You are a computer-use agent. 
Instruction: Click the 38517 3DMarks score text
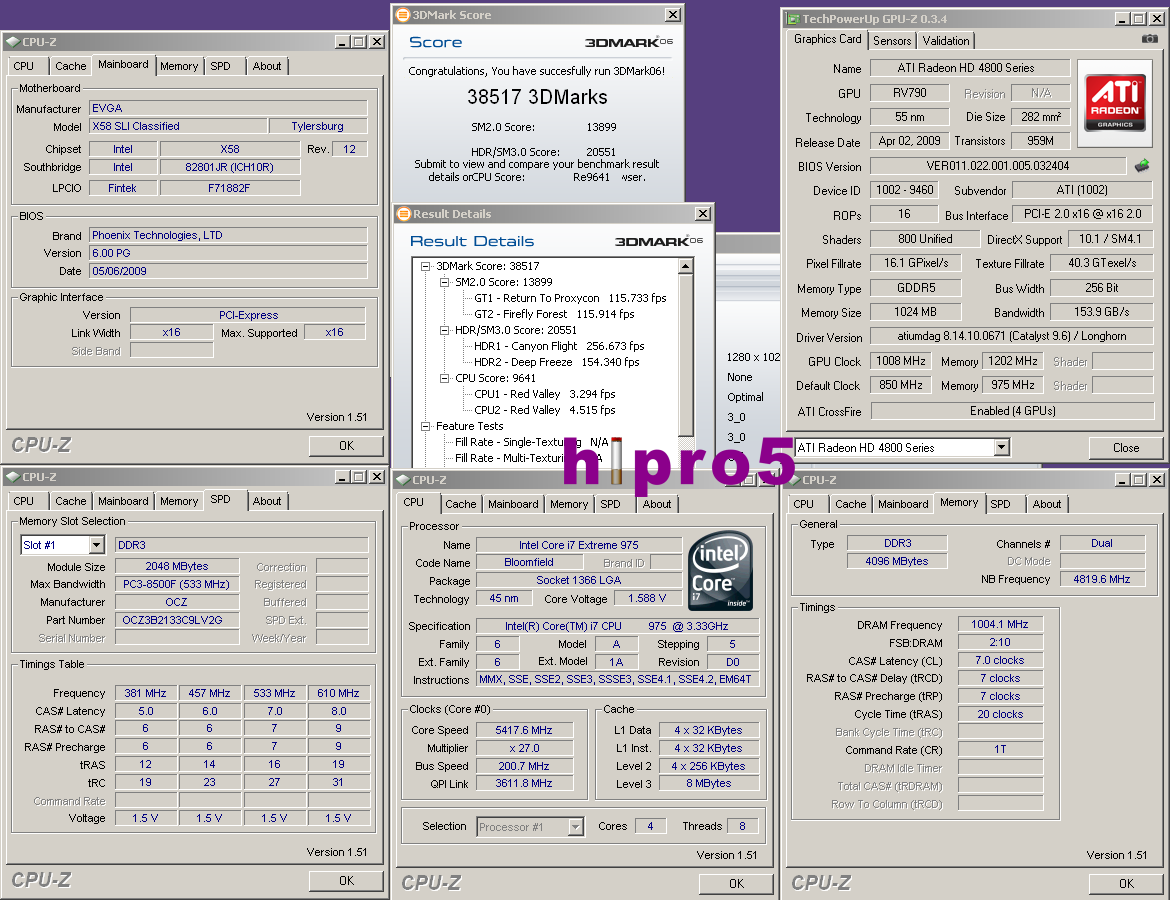pos(537,97)
